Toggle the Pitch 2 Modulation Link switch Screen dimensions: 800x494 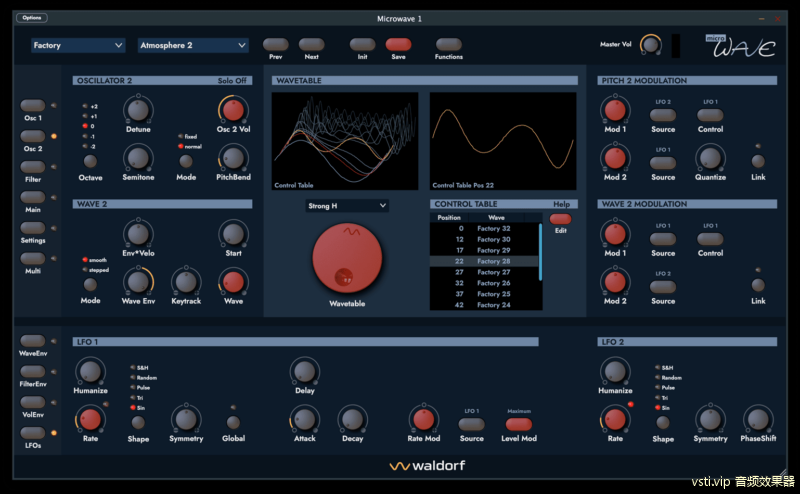[x=758, y=161]
